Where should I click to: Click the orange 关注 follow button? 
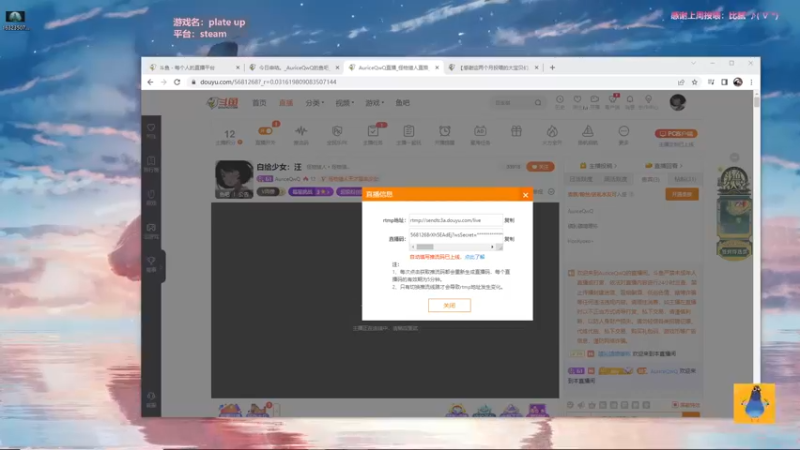pyautogui.click(x=540, y=167)
